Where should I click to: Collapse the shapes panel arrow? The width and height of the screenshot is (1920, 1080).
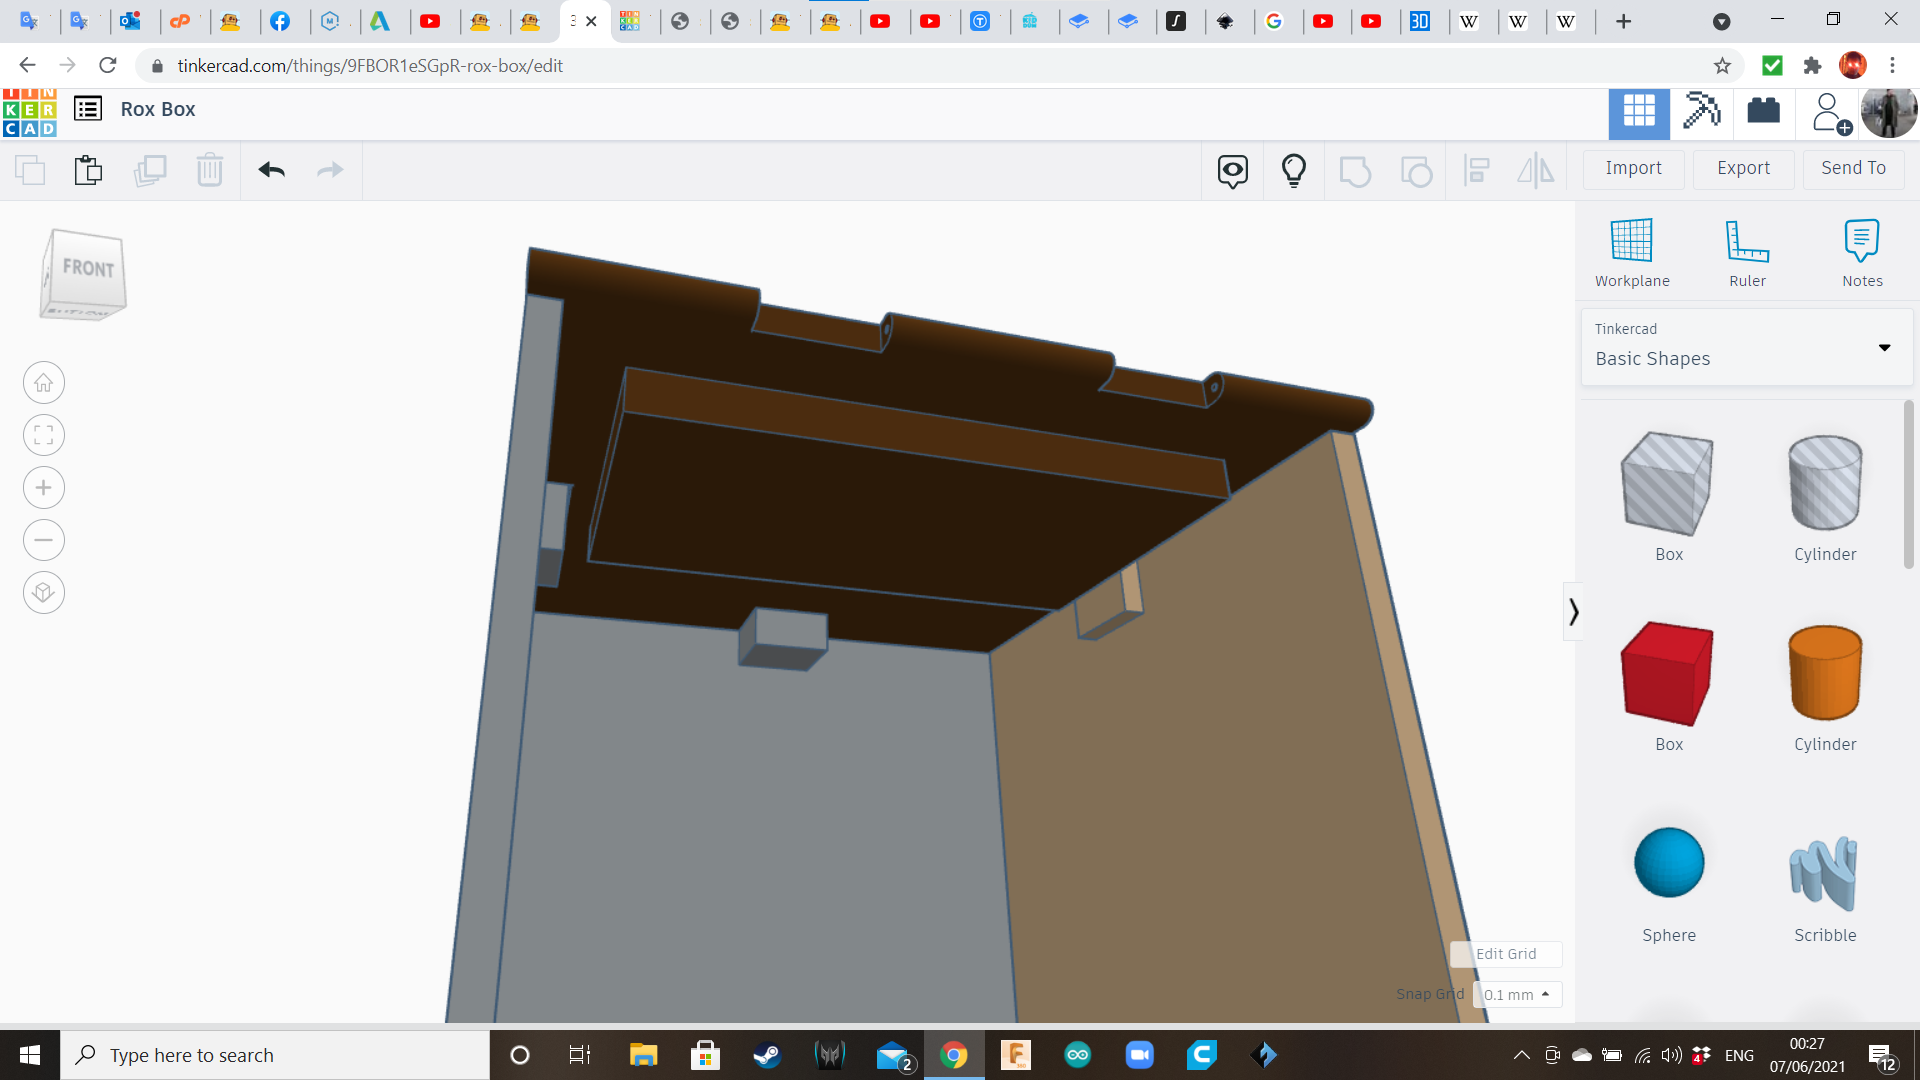[1573, 611]
